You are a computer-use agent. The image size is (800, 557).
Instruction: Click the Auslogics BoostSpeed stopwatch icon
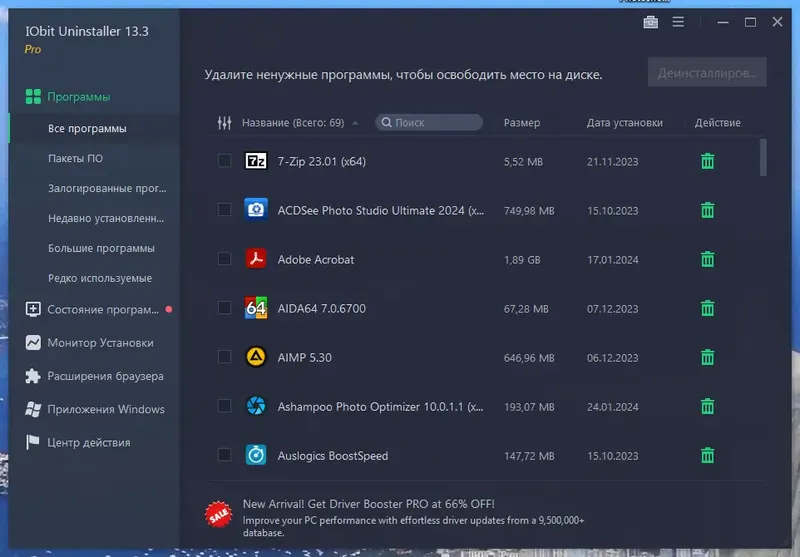point(256,455)
